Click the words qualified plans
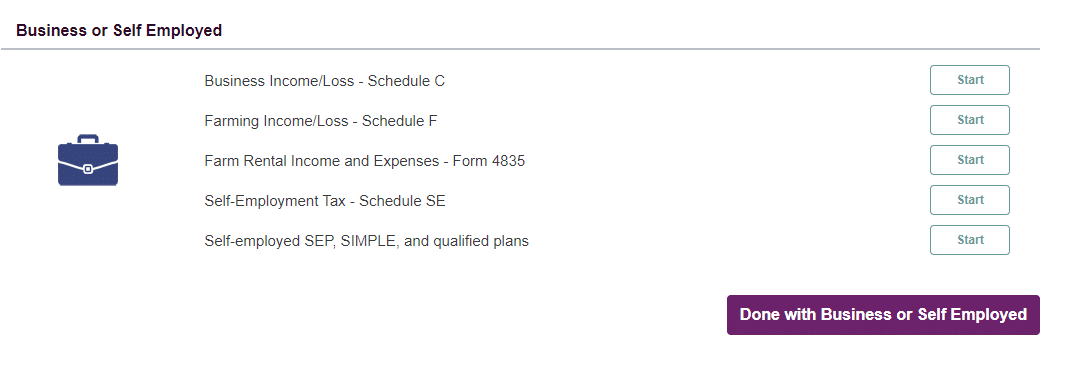Screen dimensions: 1074x373 pos(481,242)
